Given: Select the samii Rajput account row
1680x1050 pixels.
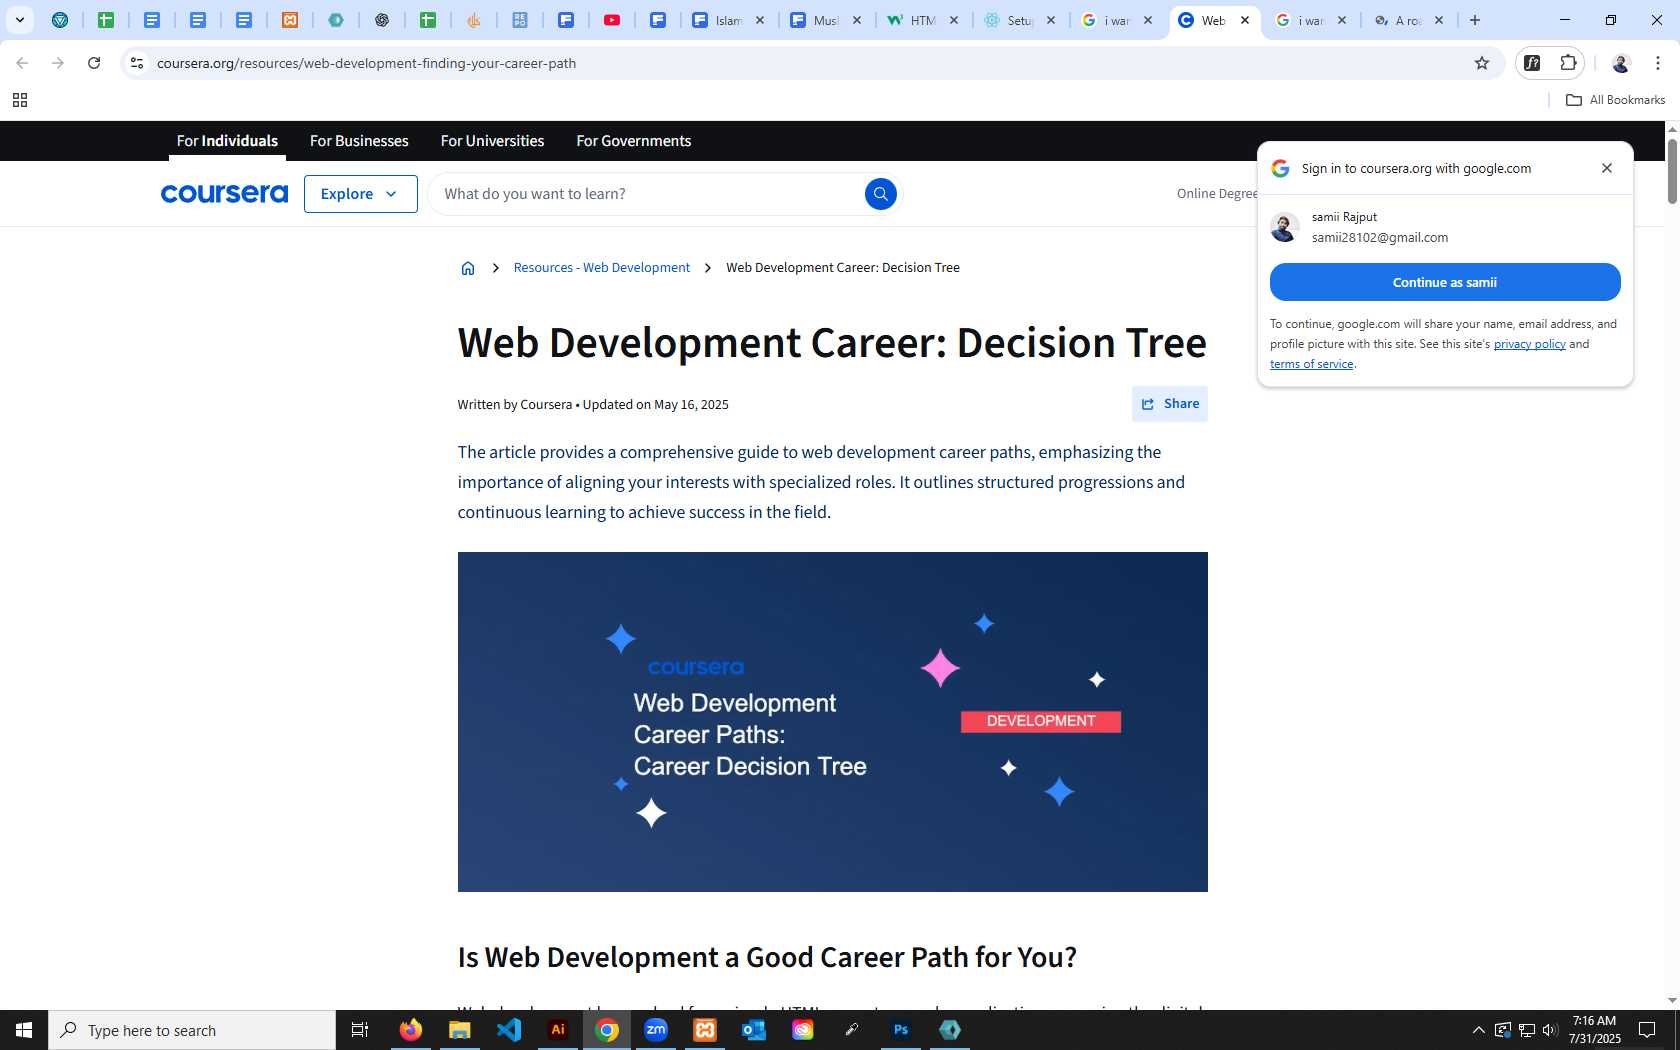Looking at the screenshot, I should (x=1445, y=227).
